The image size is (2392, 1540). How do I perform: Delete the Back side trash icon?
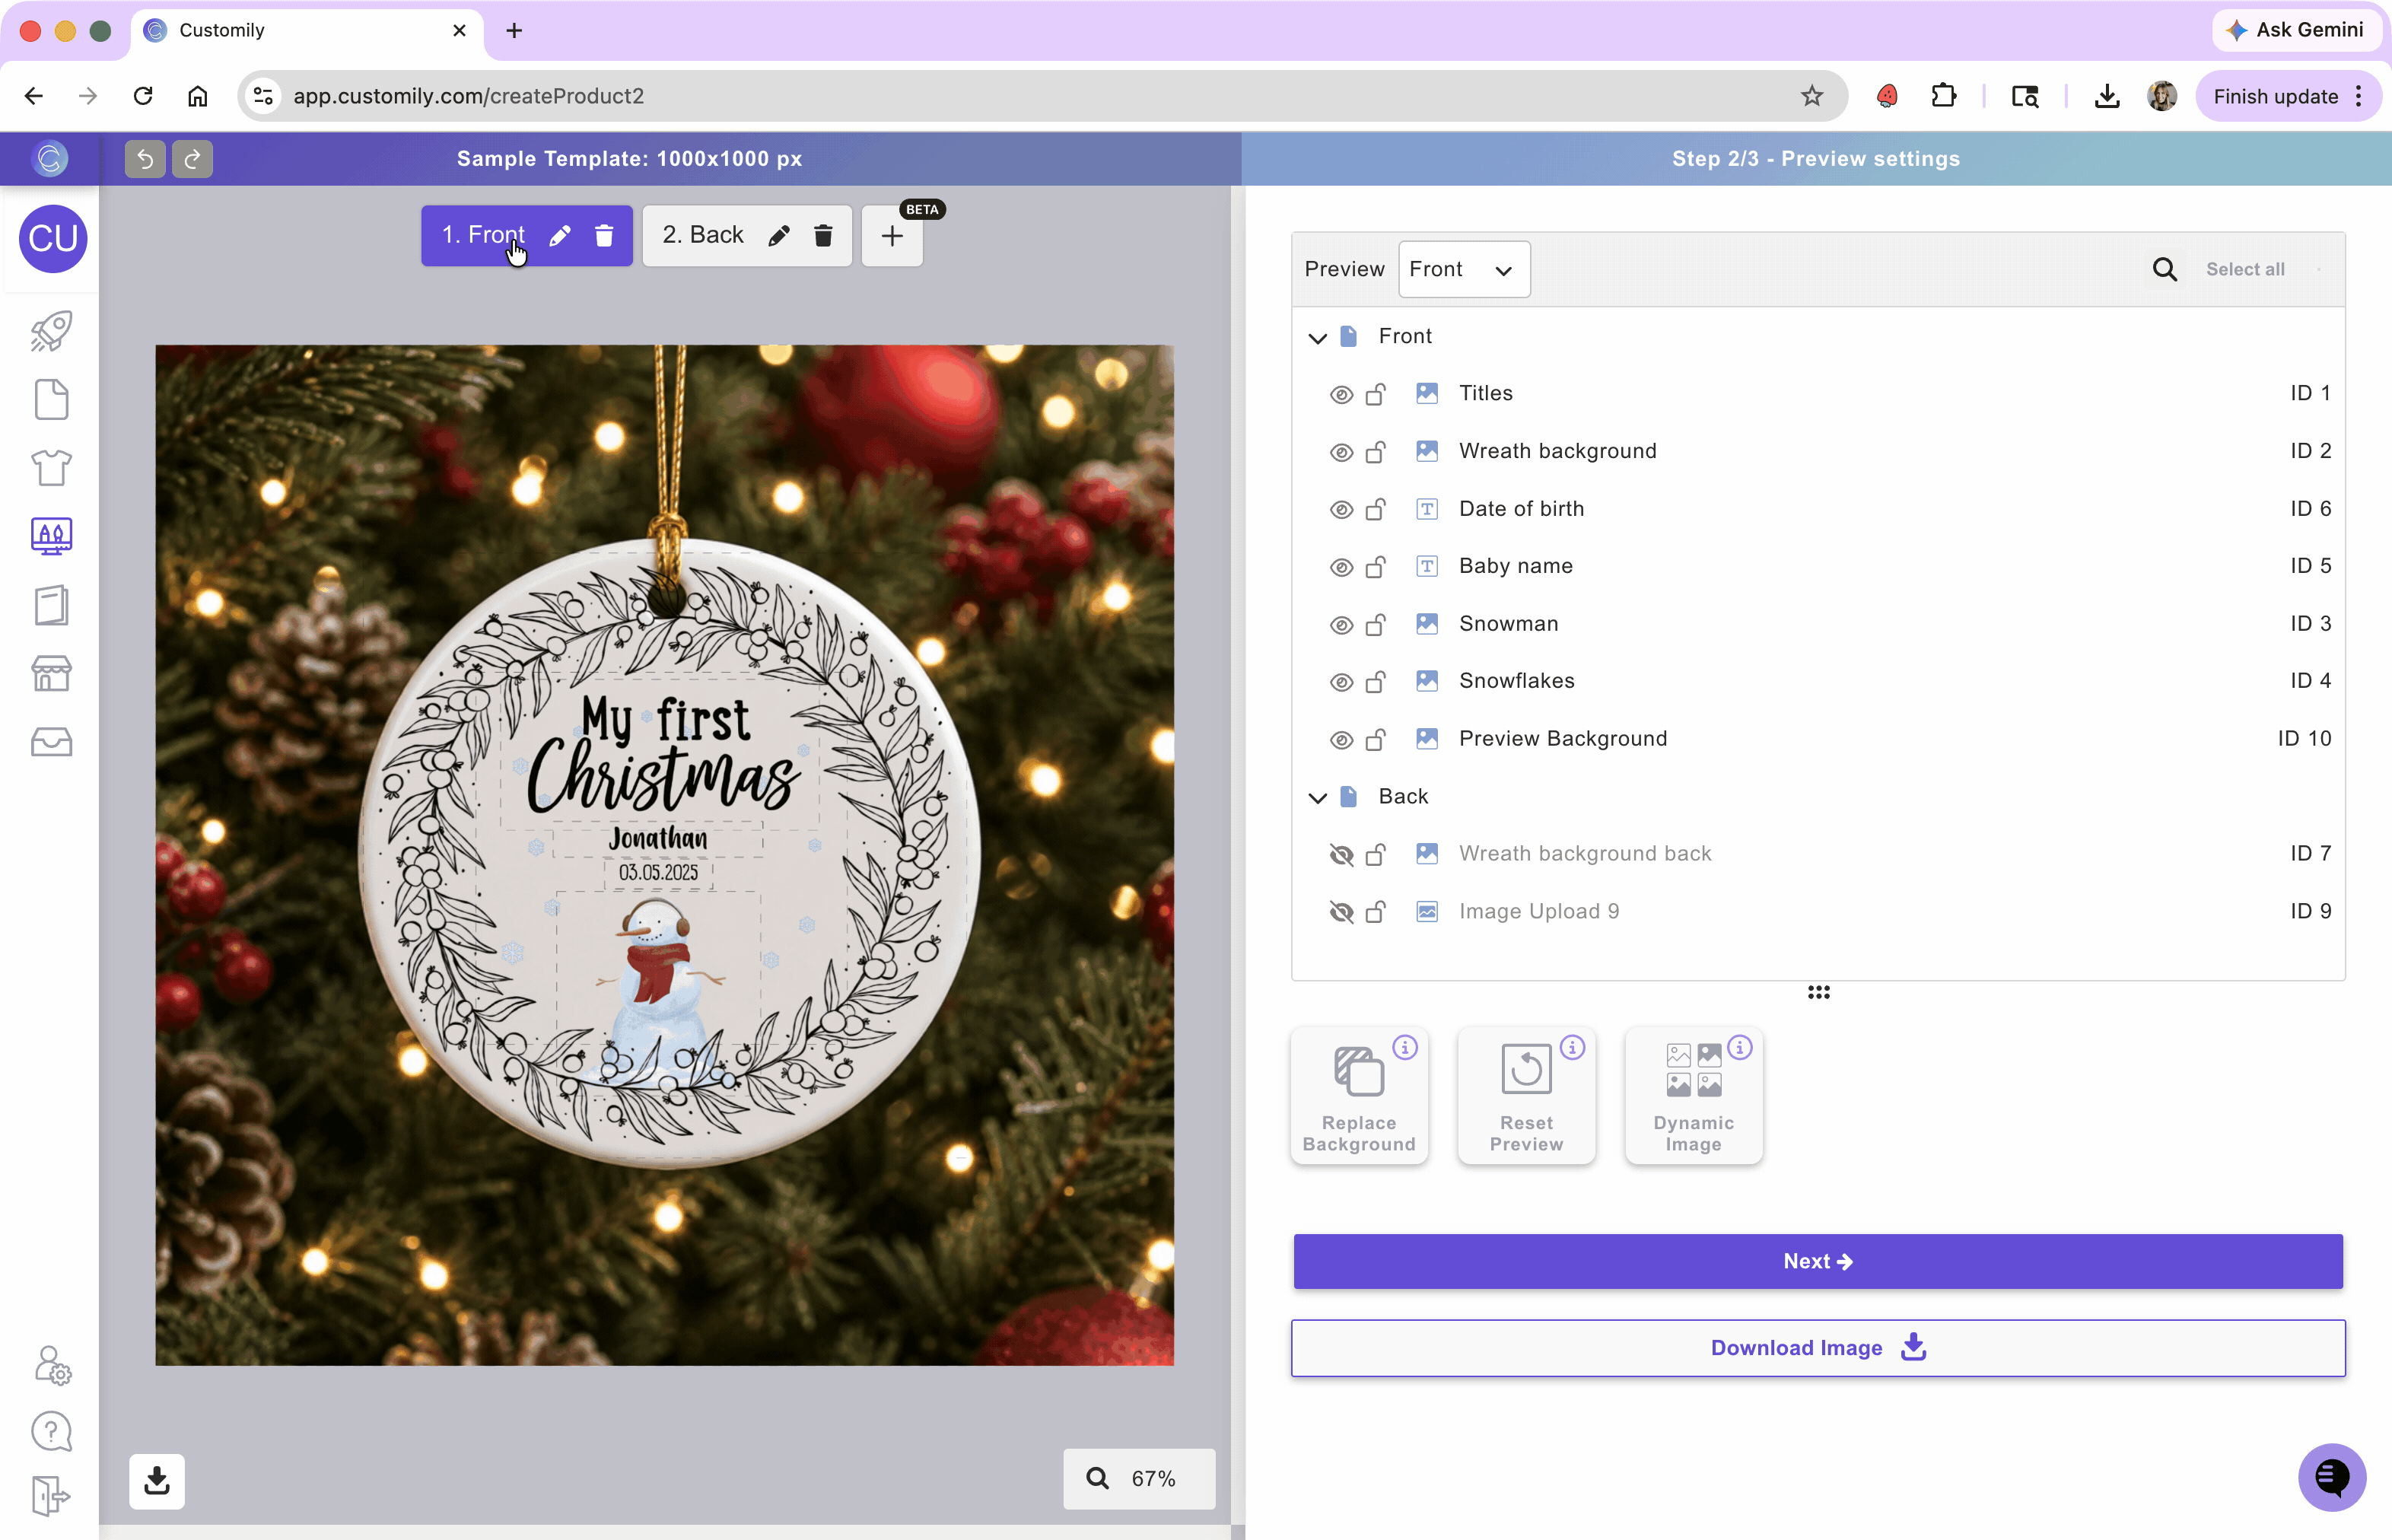click(x=823, y=236)
